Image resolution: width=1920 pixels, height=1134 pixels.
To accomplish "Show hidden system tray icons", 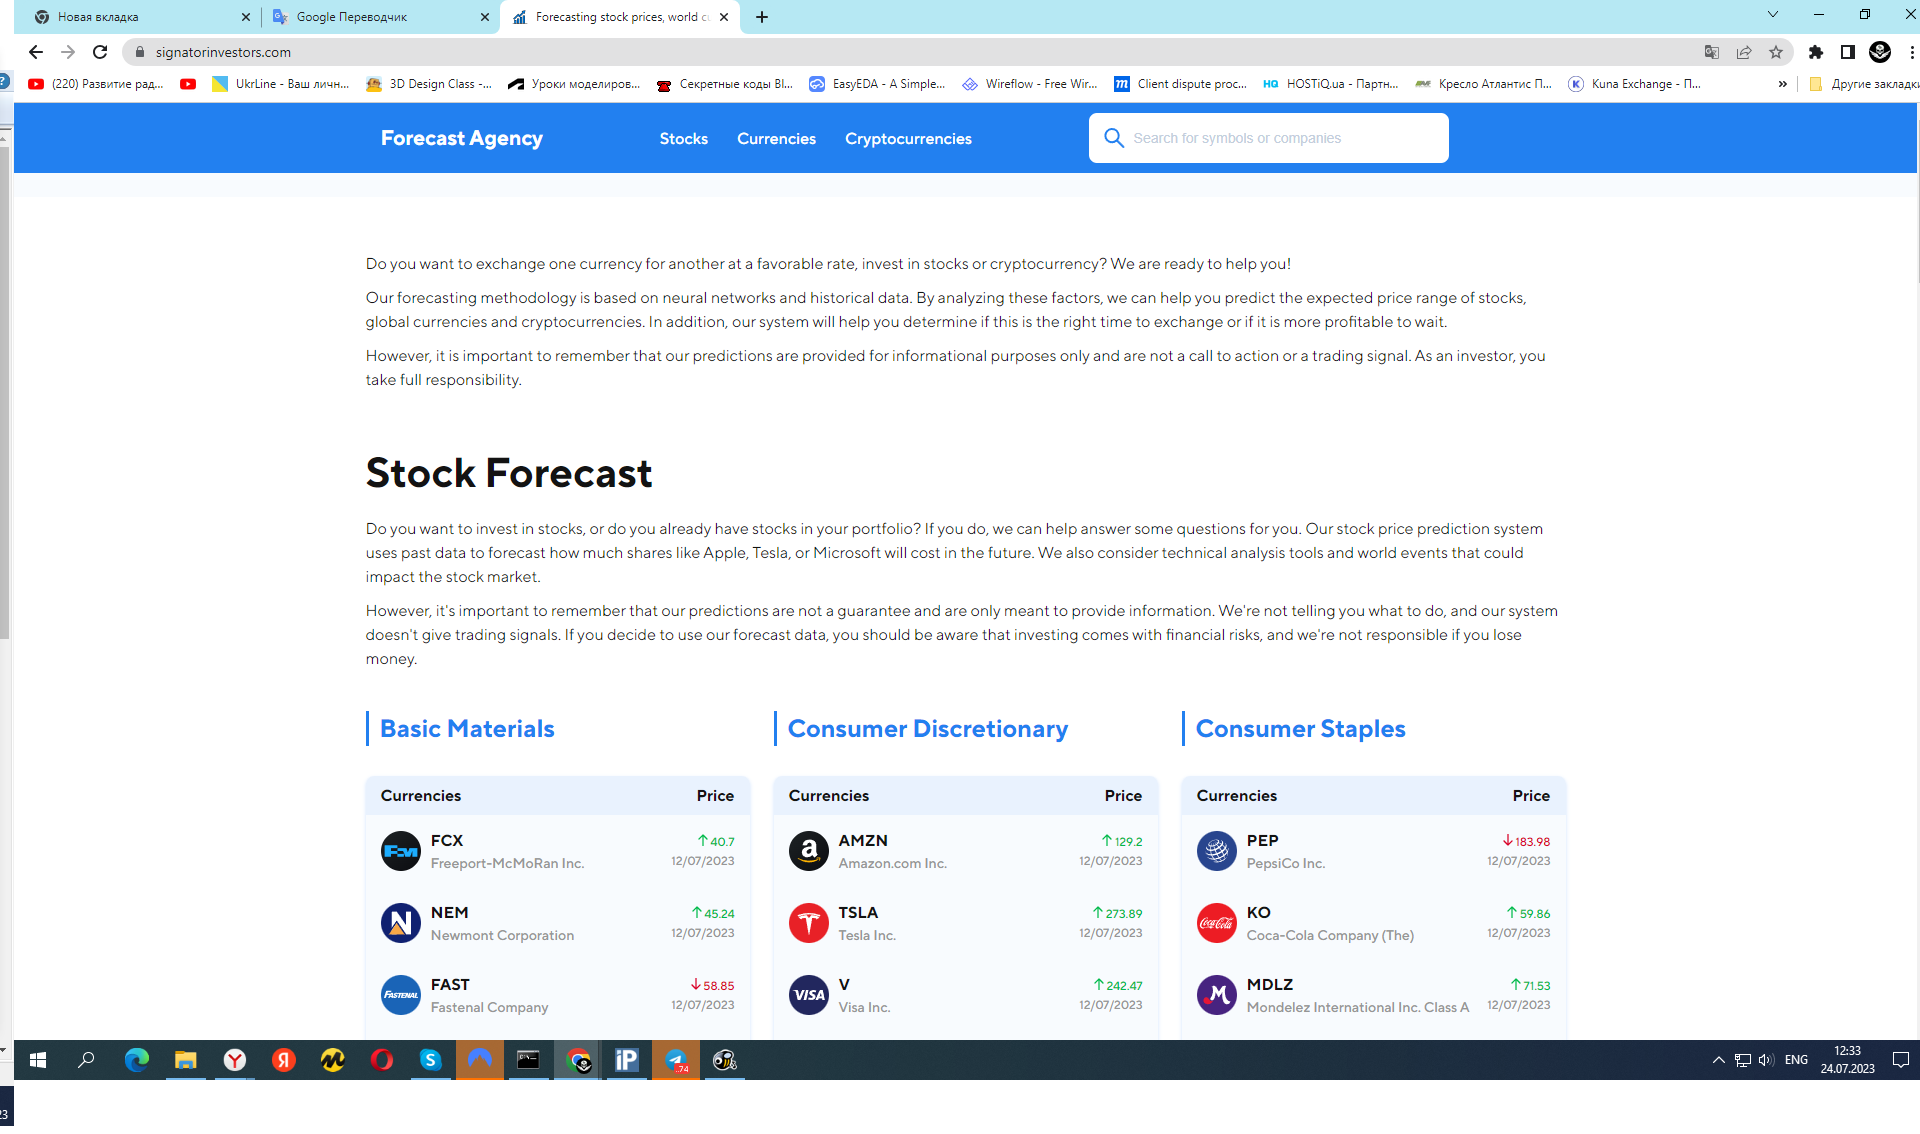I will (1718, 1060).
